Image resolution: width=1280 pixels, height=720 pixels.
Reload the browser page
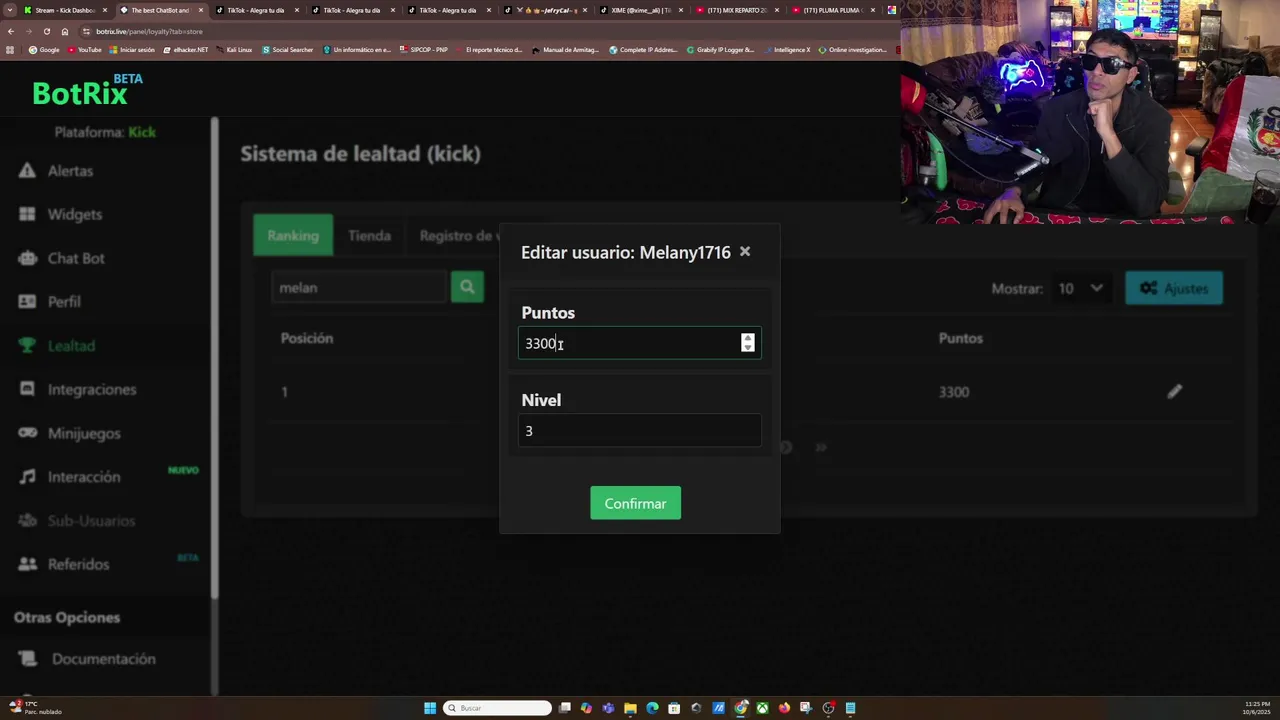[x=46, y=31]
